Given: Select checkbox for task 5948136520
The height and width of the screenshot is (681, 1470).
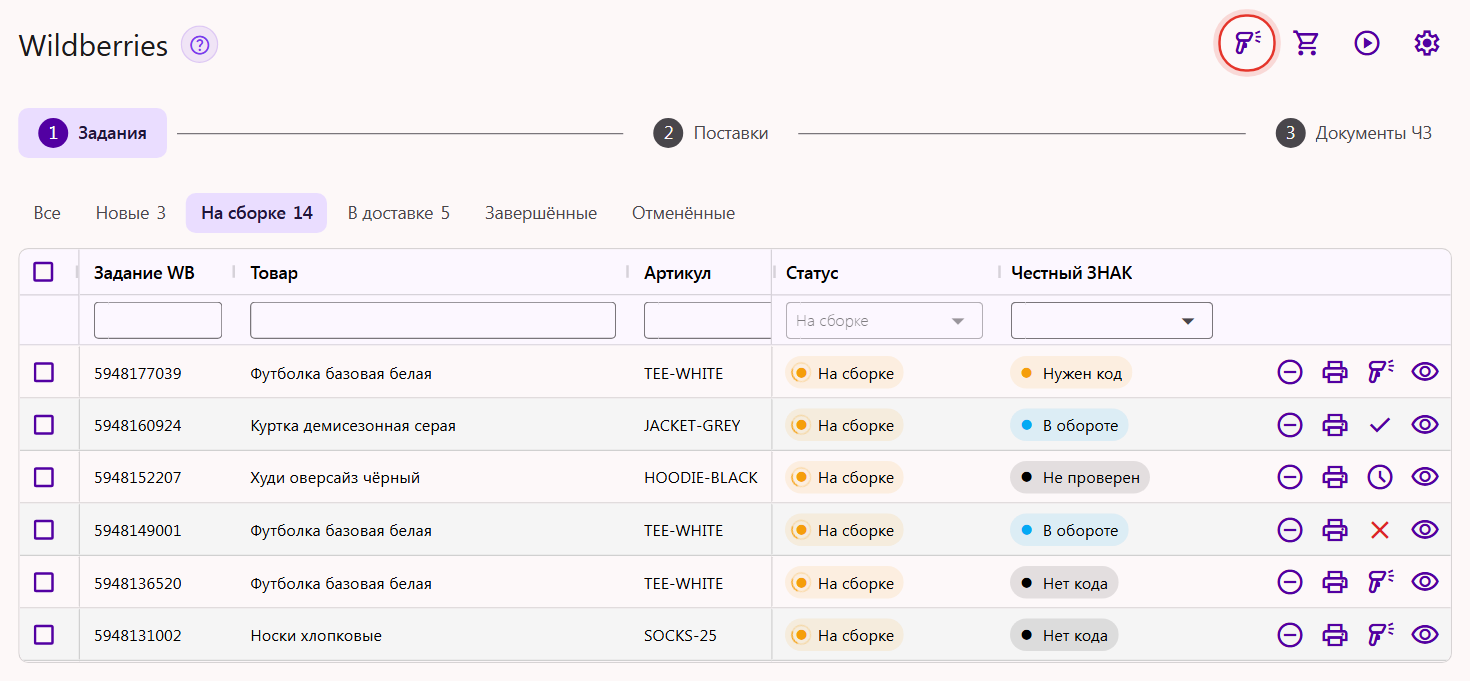Looking at the screenshot, I should (43, 582).
